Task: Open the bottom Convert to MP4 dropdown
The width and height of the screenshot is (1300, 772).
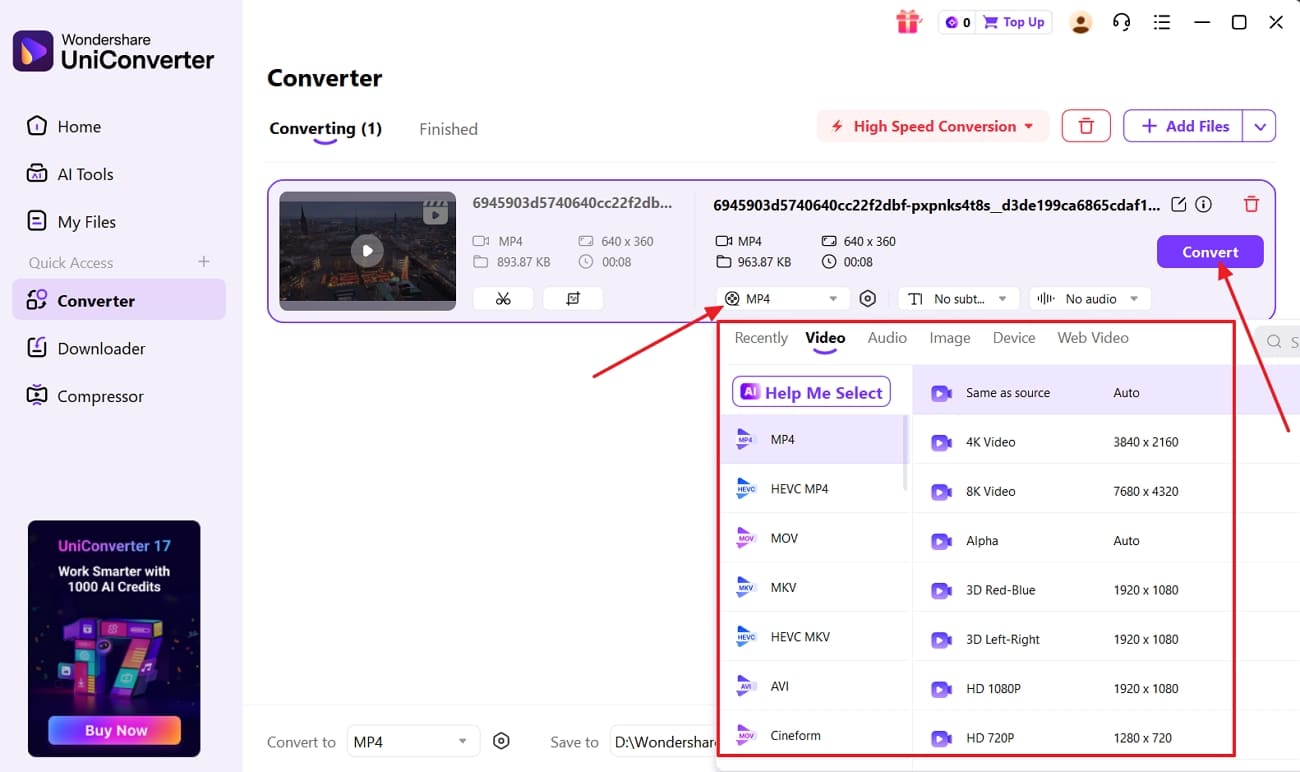Action: [x=413, y=741]
